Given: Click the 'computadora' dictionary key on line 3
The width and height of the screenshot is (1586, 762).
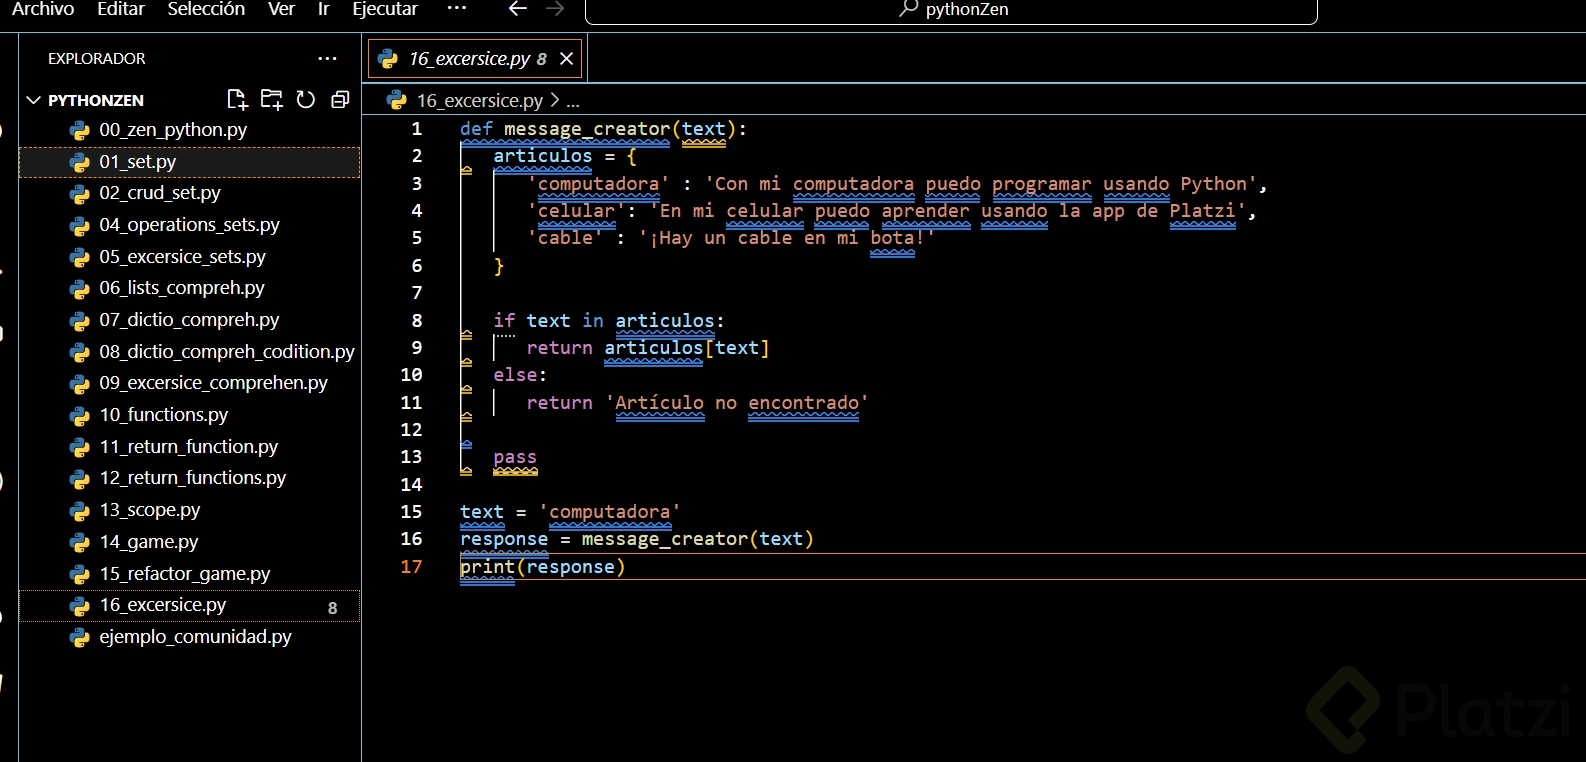Looking at the screenshot, I should coord(598,184).
